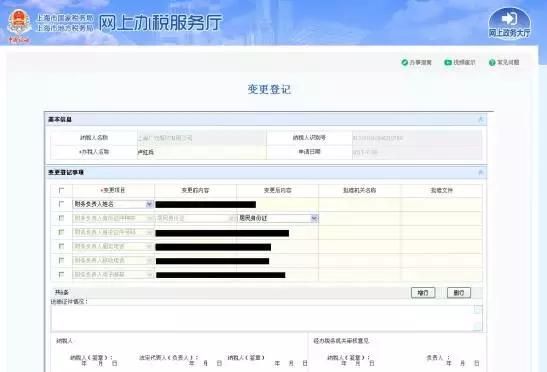Click the text area scrollbar down arrow
The width and height of the screenshot is (547, 372).
(x=478, y=327)
